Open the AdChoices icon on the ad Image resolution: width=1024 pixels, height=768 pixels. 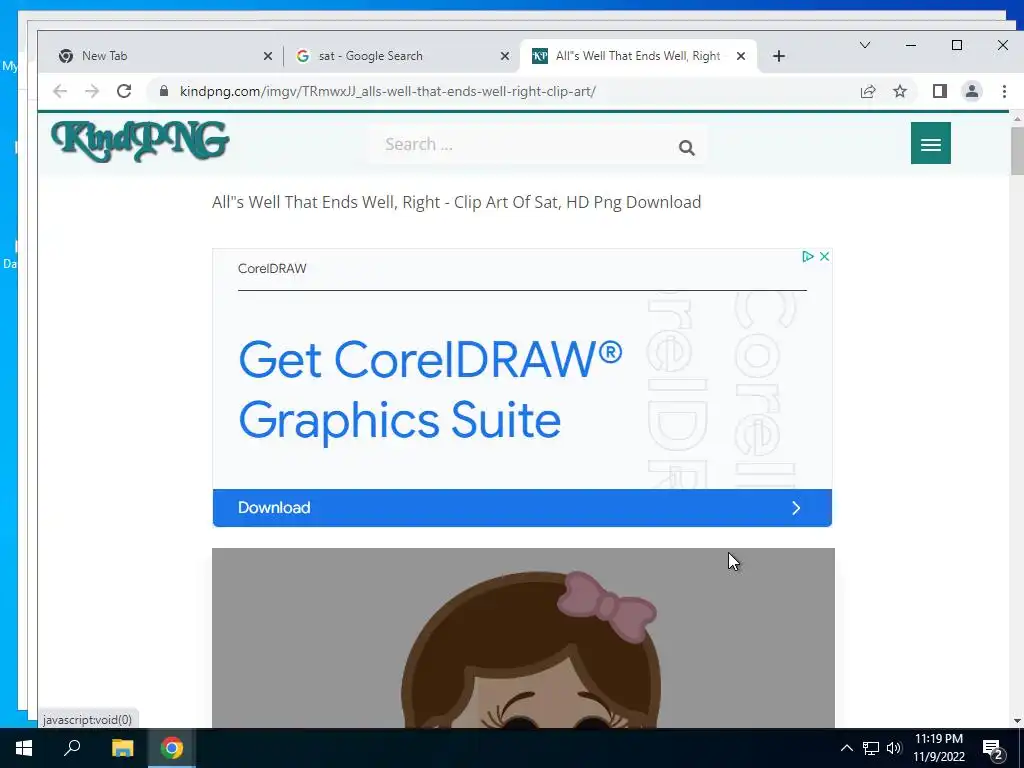[x=808, y=257]
